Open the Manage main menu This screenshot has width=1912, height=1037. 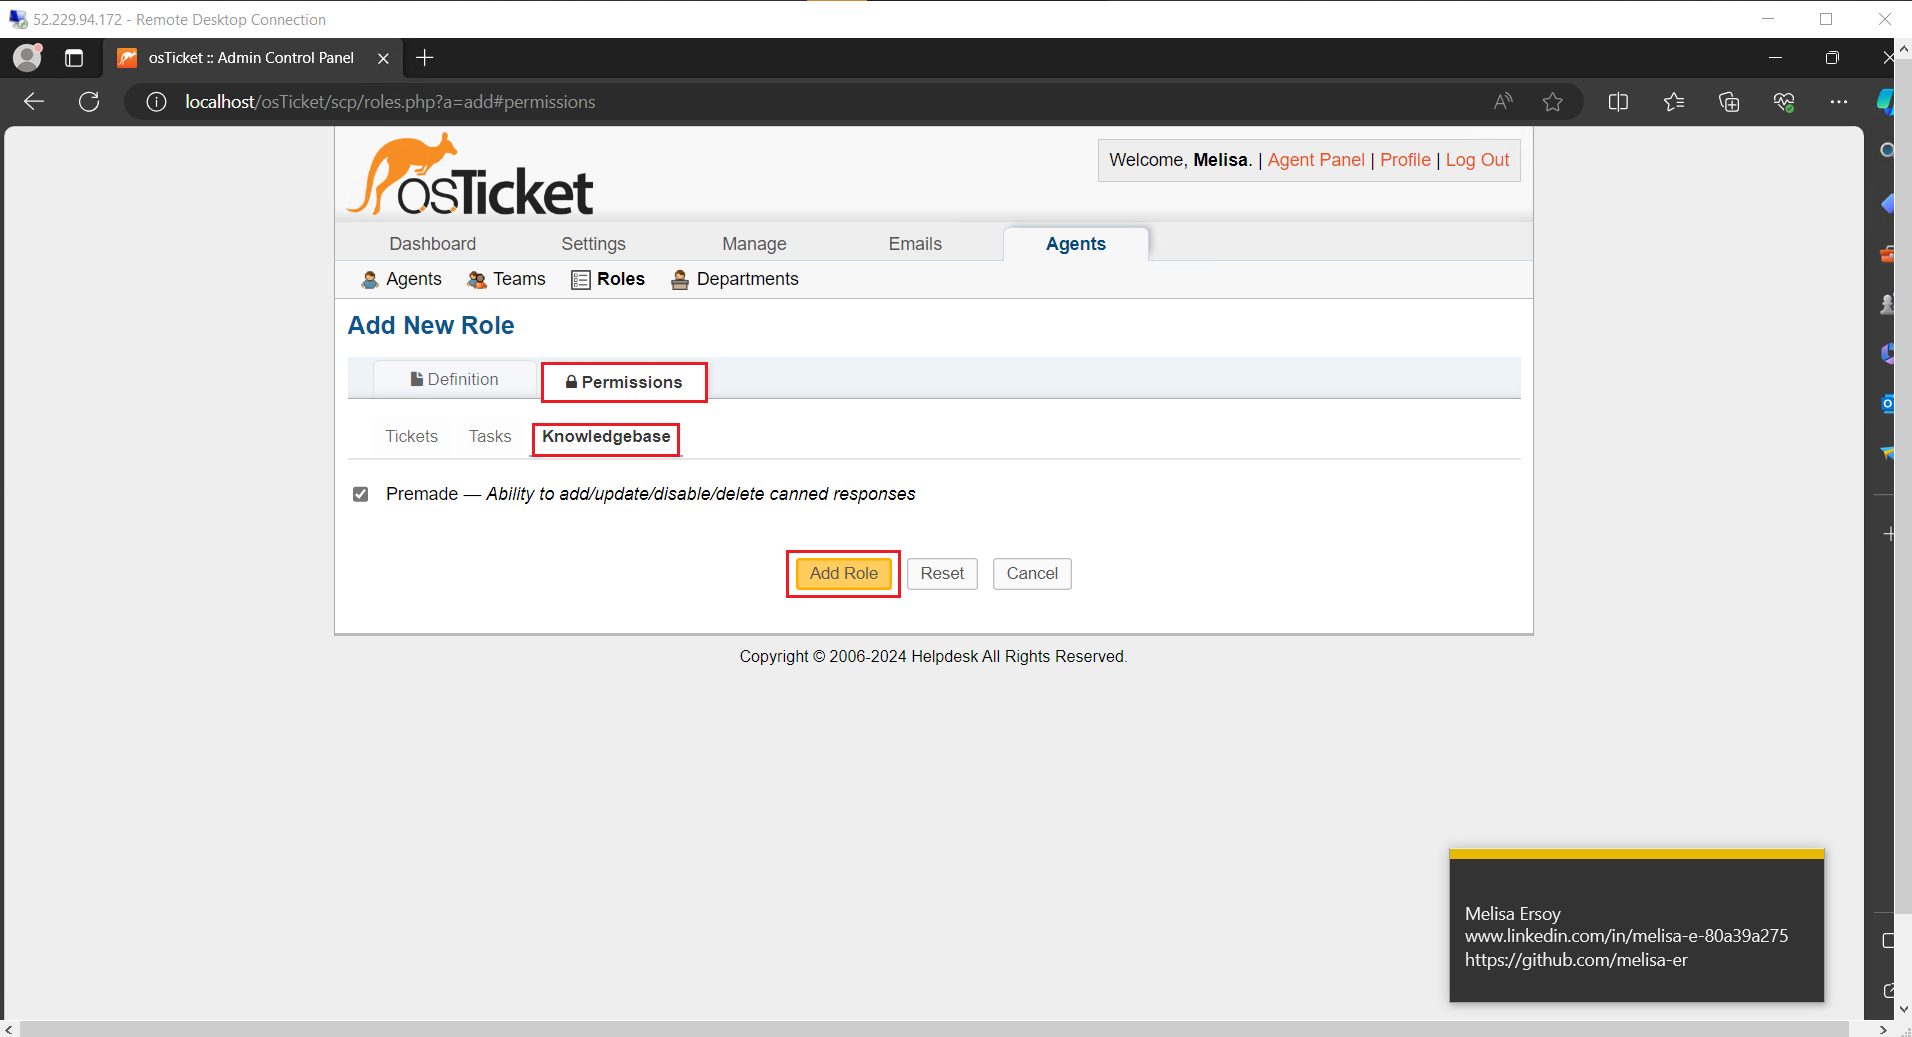tap(754, 244)
